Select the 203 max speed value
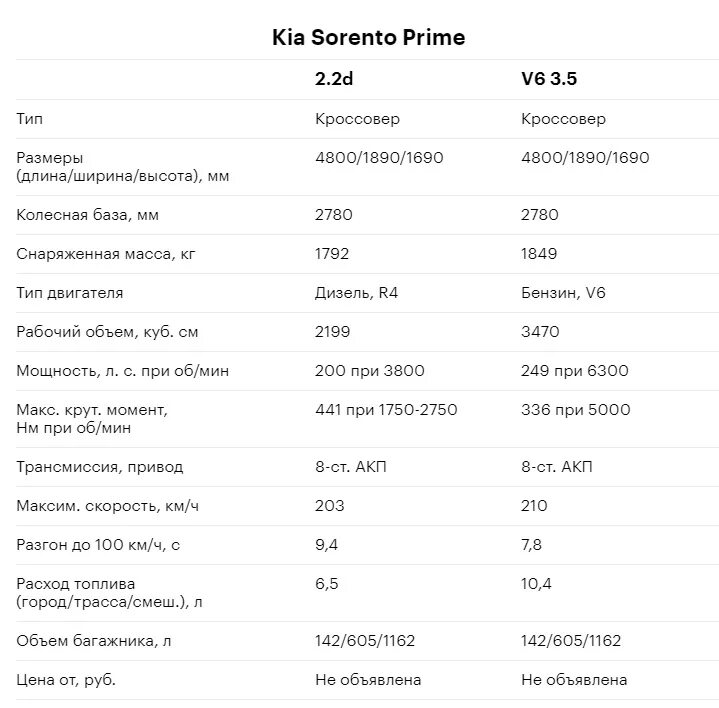 (329, 505)
